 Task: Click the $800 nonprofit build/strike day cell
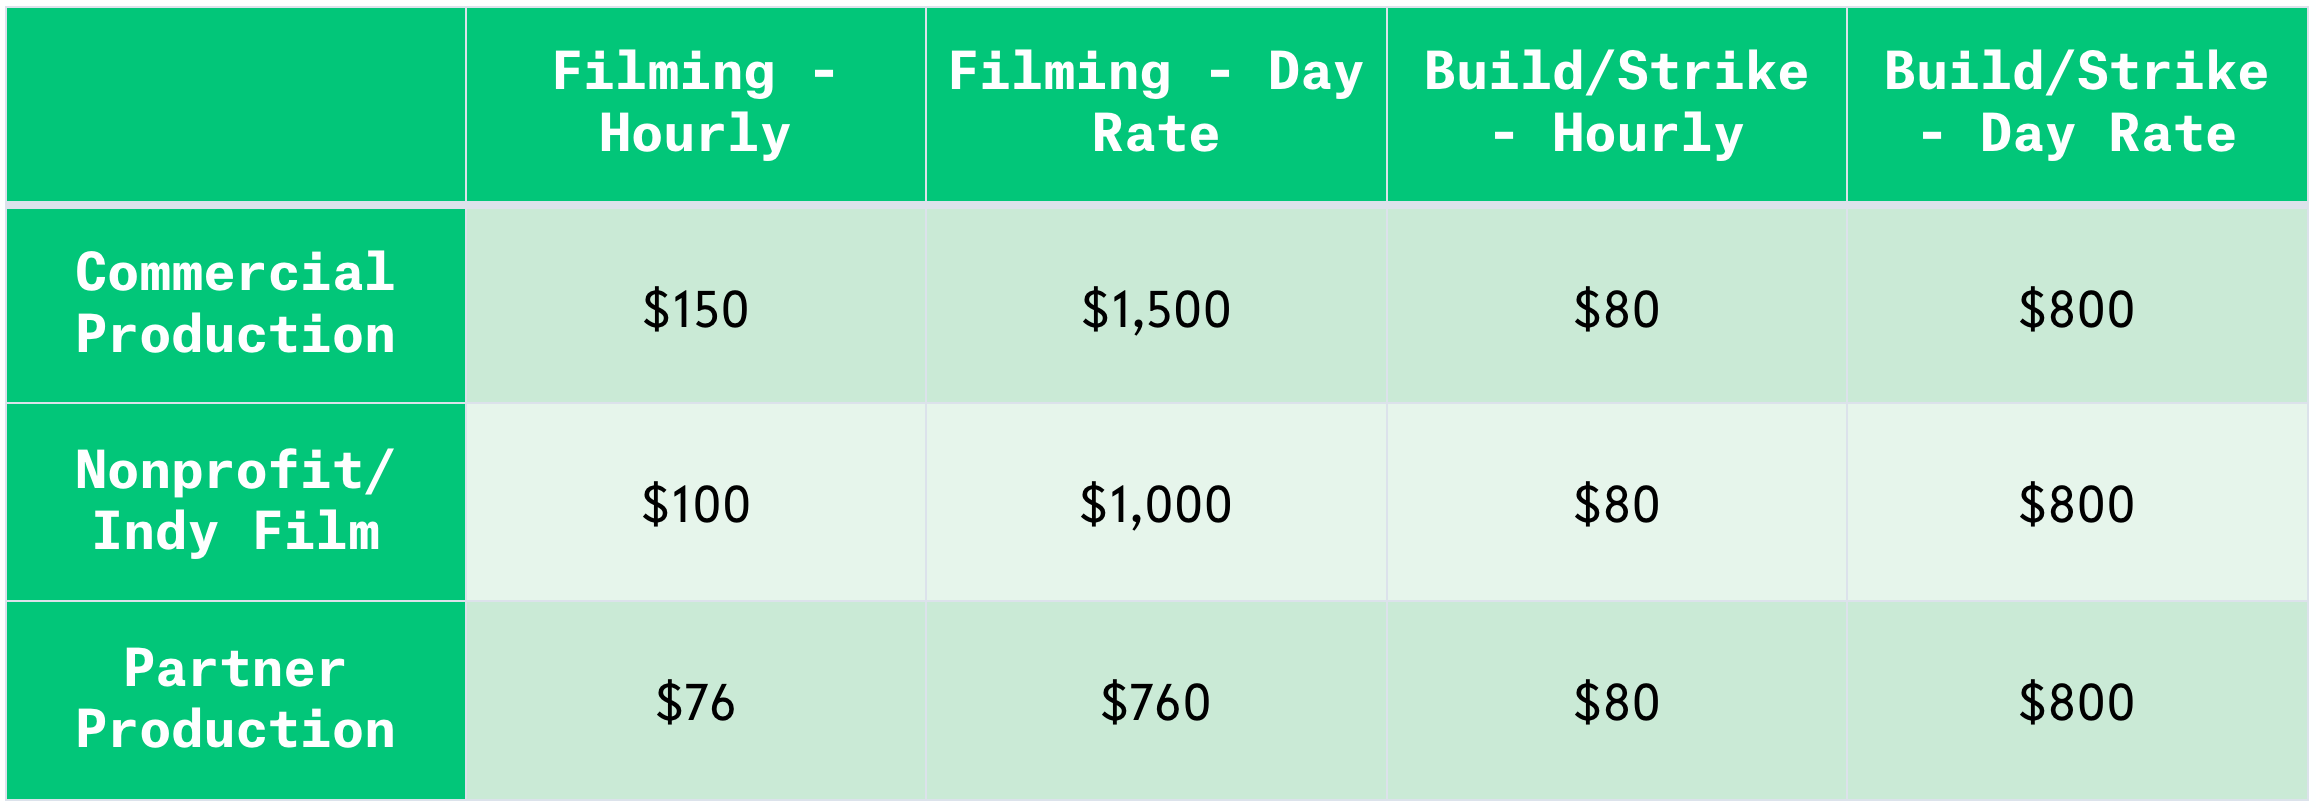coord(2078,502)
